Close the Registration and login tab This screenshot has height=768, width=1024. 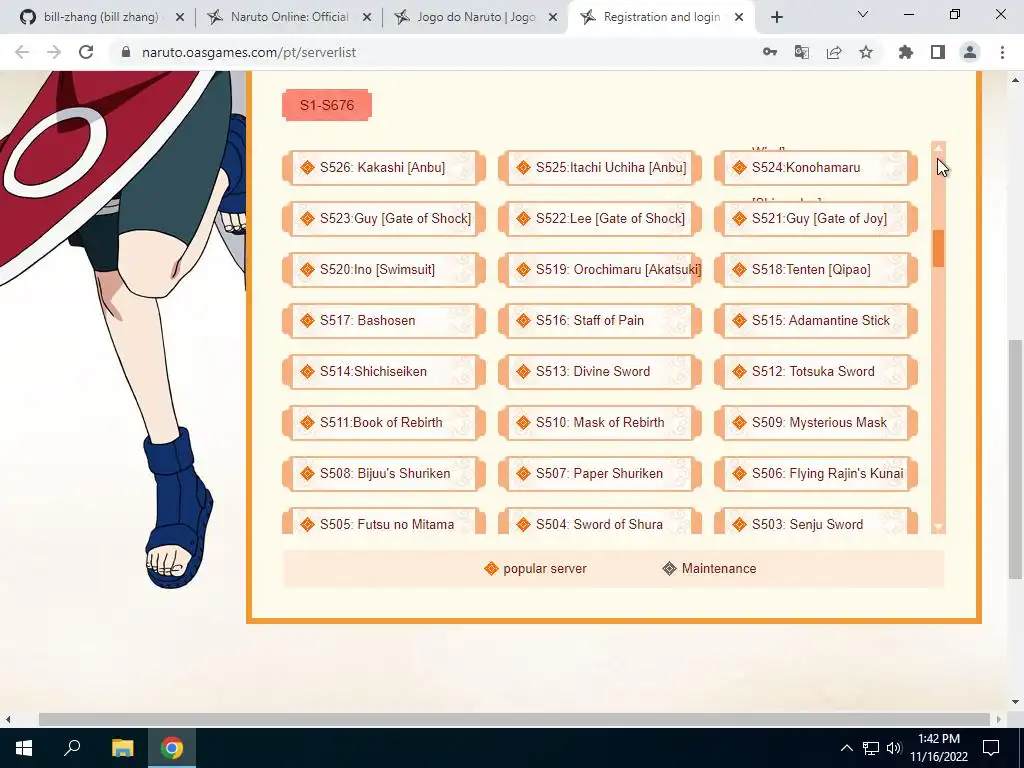(x=739, y=18)
